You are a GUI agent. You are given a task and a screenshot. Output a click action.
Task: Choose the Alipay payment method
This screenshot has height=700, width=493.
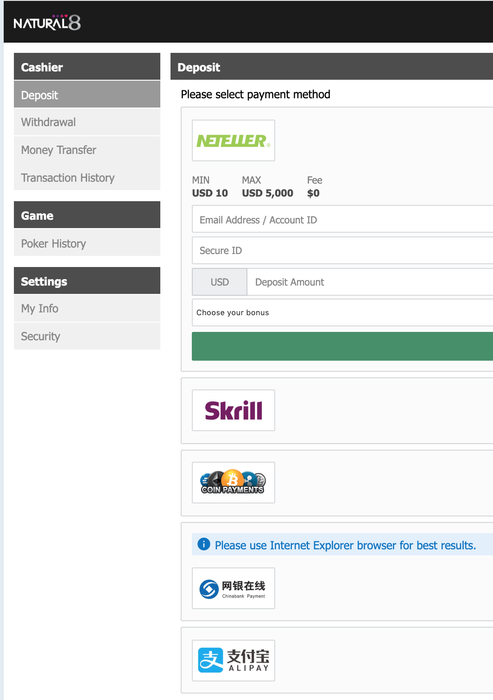234,661
